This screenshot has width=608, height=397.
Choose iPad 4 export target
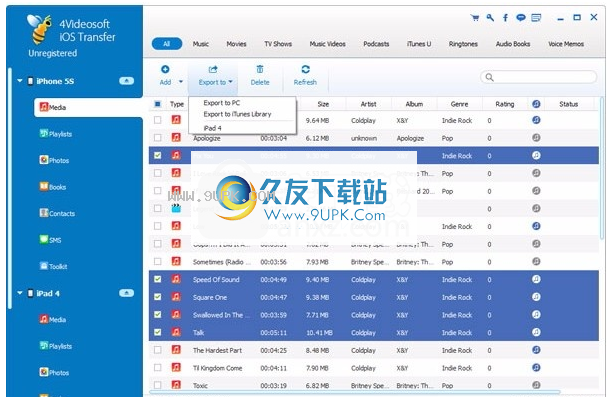pyautogui.click(x=212, y=128)
